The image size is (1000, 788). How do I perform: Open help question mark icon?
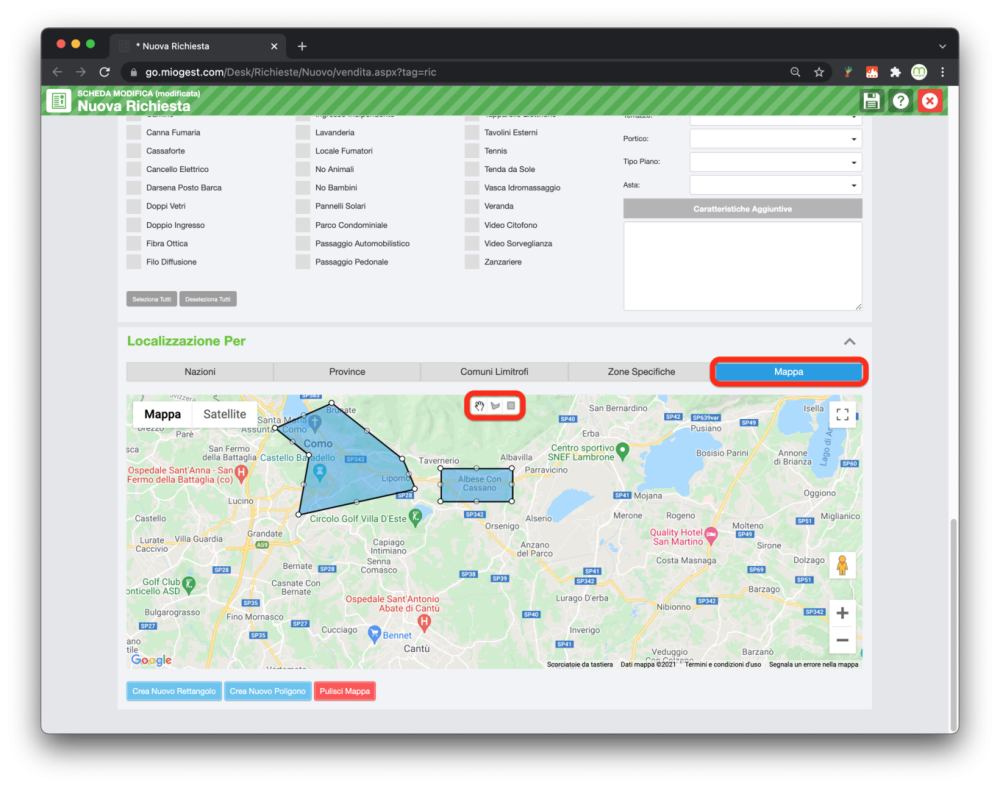pos(901,101)
